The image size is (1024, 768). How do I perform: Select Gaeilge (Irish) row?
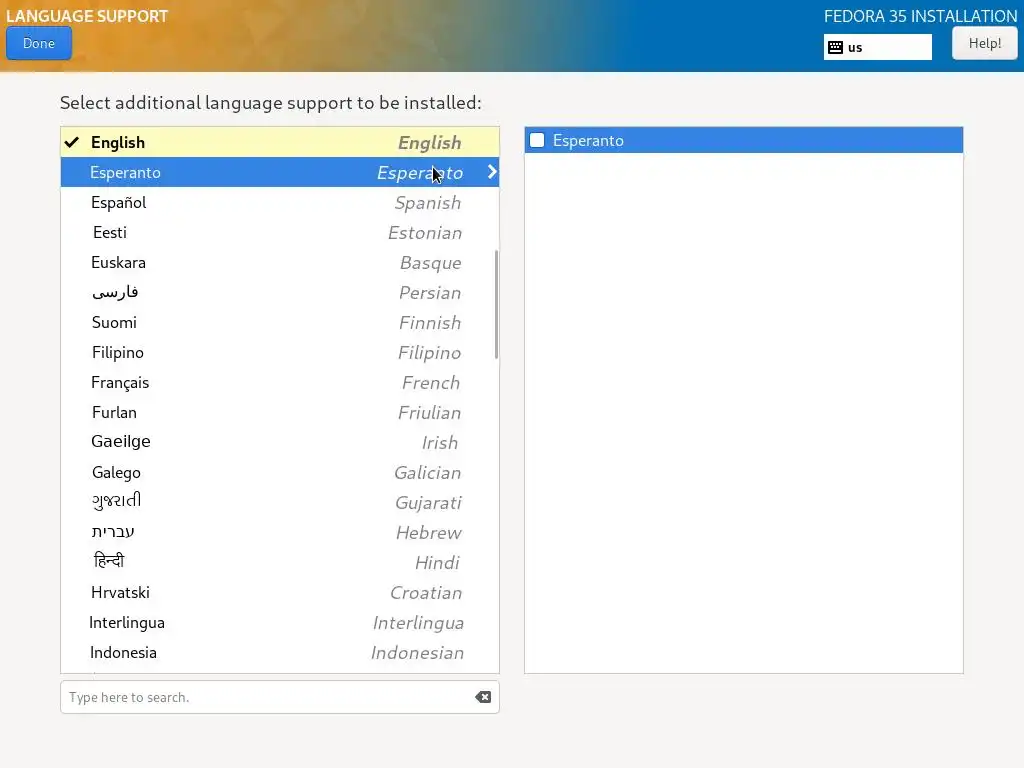(280, 442)
